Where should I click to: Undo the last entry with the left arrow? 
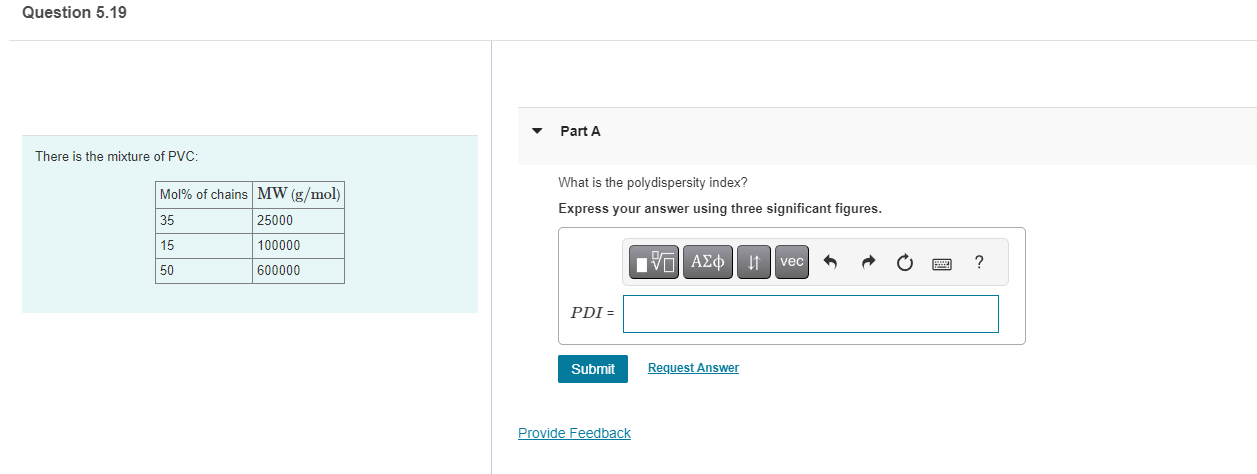pyautogui.click(x=829, y=263)
